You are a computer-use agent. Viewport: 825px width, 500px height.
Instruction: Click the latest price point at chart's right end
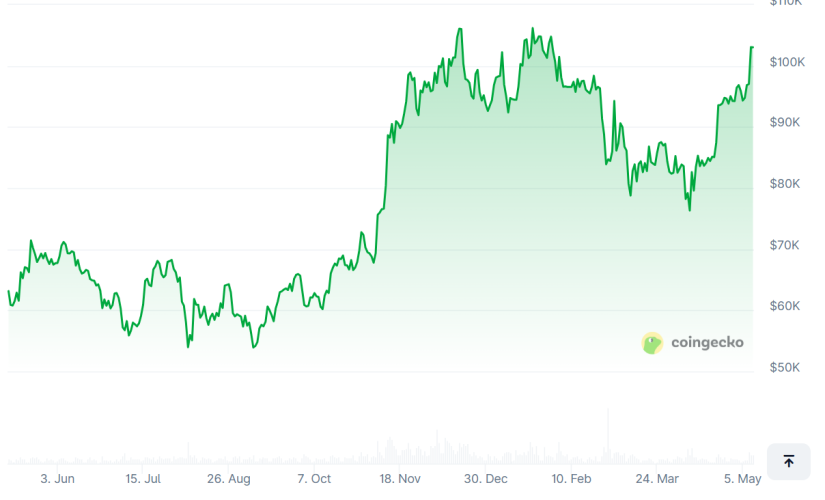point(752,47)
